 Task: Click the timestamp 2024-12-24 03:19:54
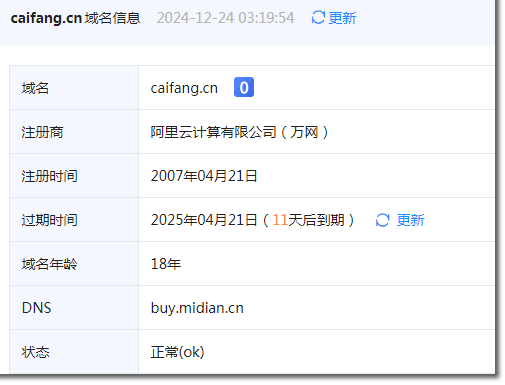tap(225, 18)
